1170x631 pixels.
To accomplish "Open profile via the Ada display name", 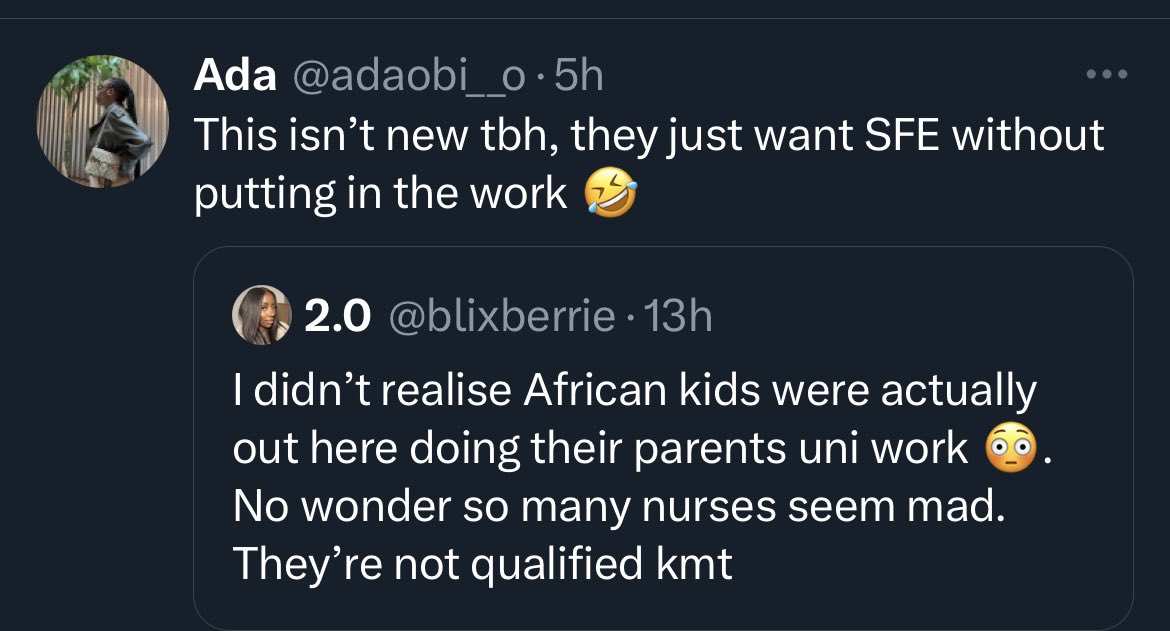I will coord(235,76).
